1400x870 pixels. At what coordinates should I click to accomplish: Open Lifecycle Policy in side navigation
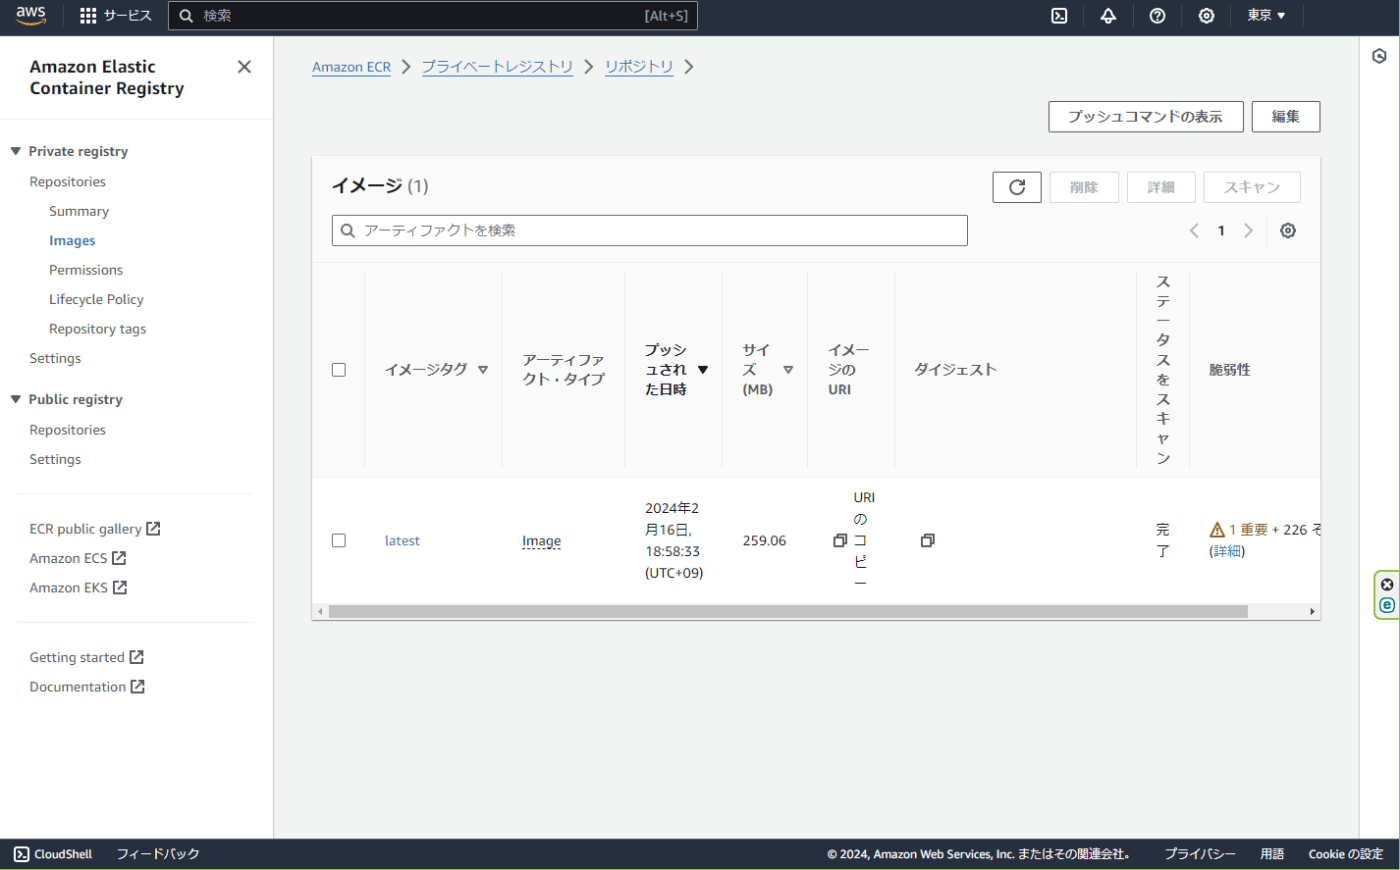pyautogui.click(x=96, y=300)
